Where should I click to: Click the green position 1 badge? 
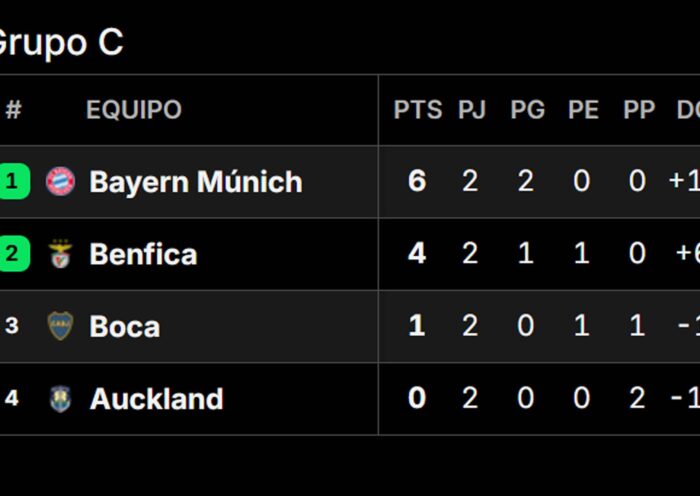14,181
